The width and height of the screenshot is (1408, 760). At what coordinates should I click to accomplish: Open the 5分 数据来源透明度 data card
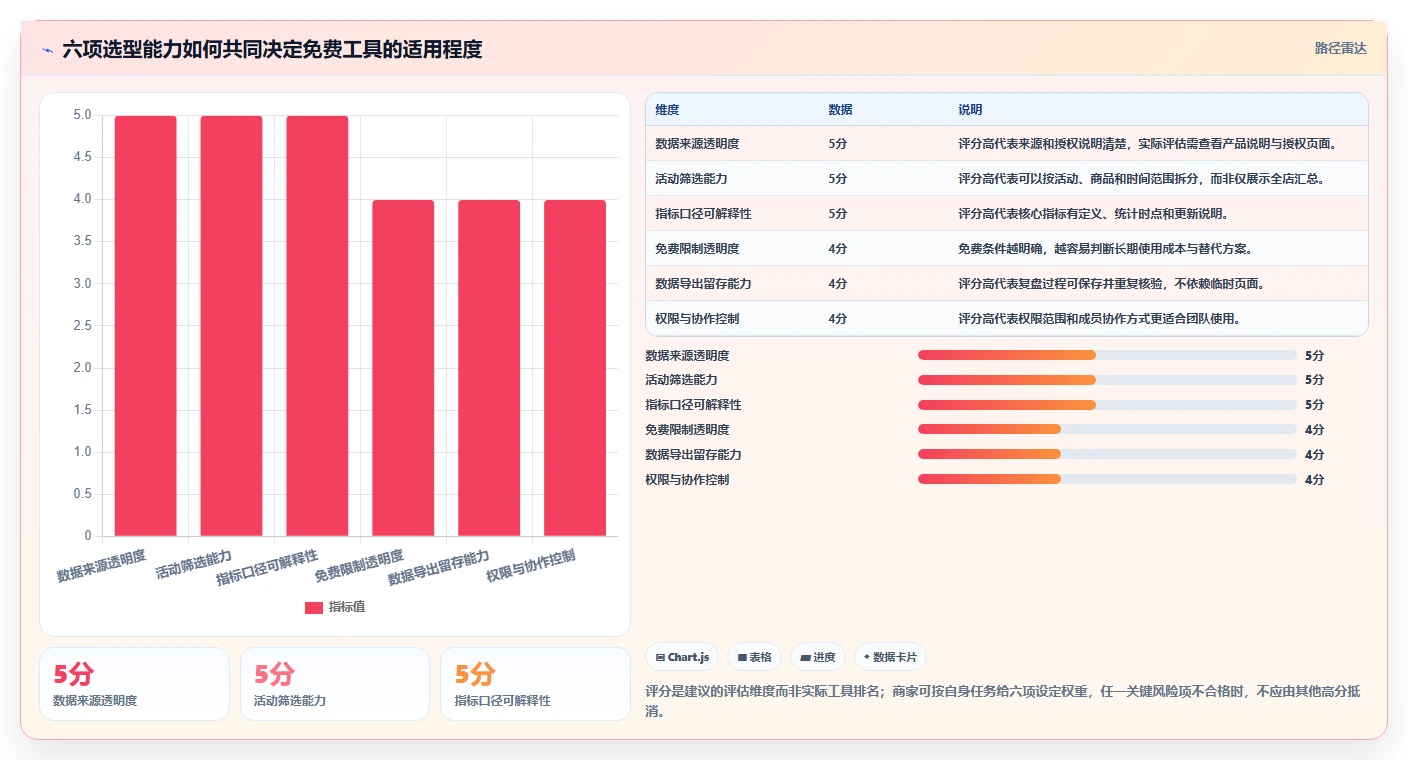tap(134, 684)
